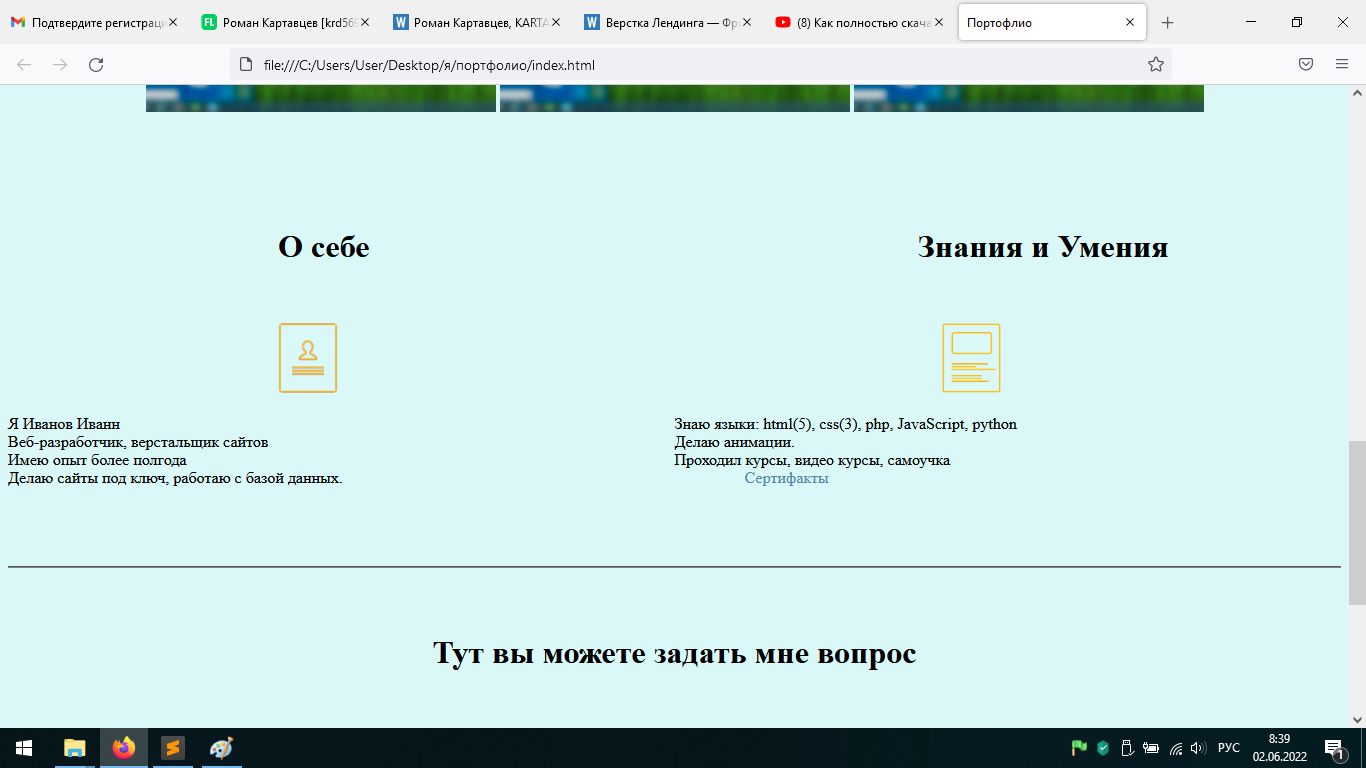Click the middle portfolio thumbnail image
1366x768 pixels.
click(x=675, y=99)
